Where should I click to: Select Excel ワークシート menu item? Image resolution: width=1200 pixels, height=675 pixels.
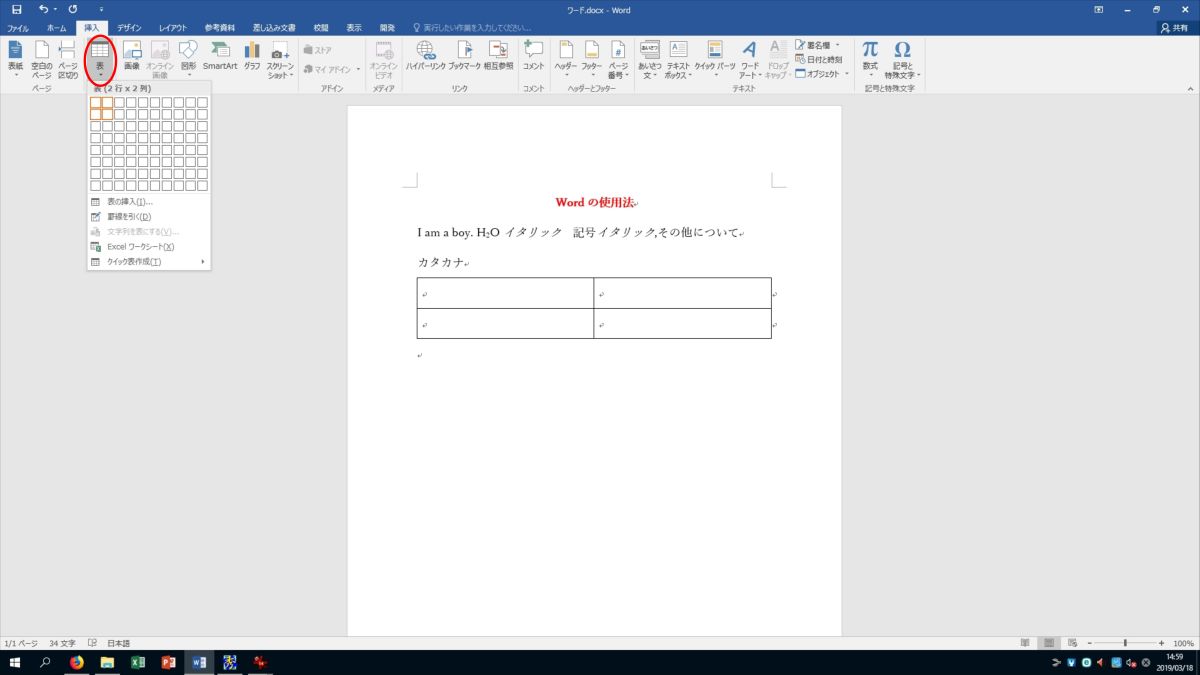tap(149, 246)
